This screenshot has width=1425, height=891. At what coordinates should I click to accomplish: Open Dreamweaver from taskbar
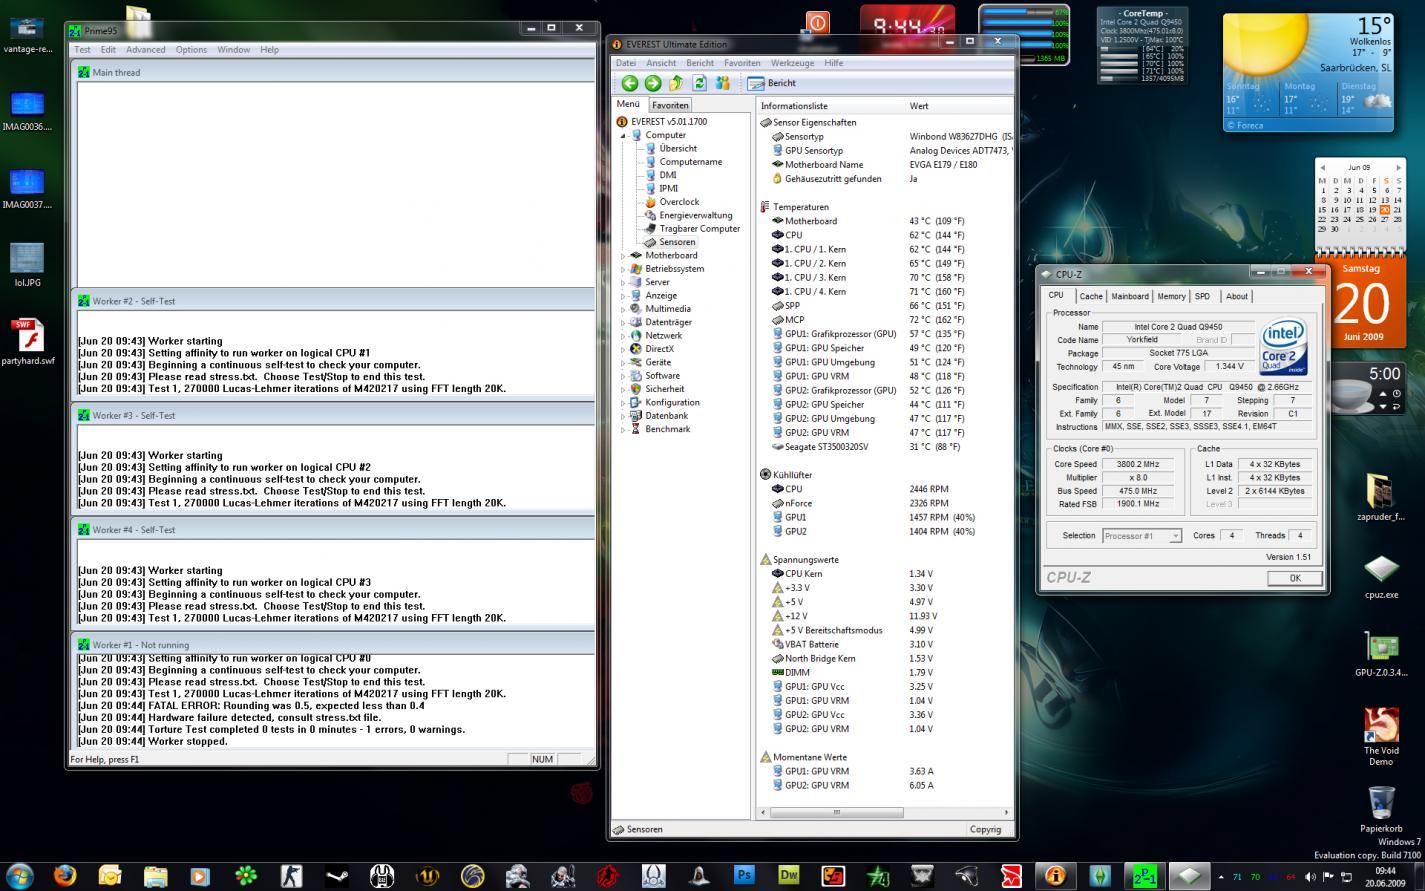789,876
